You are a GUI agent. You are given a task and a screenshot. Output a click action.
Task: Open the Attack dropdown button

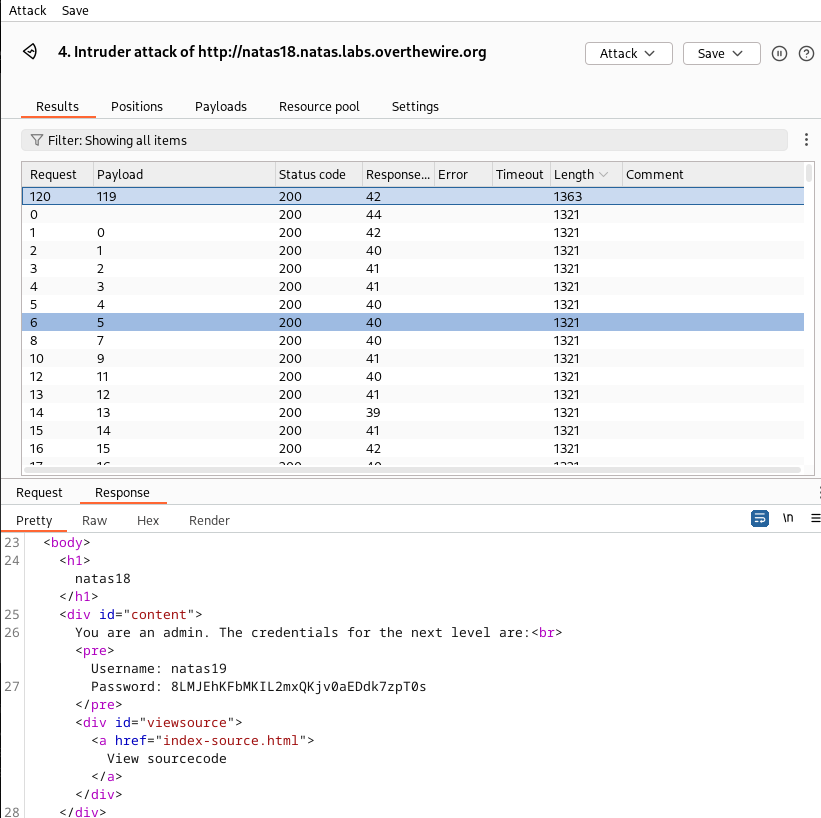point(628,53)
